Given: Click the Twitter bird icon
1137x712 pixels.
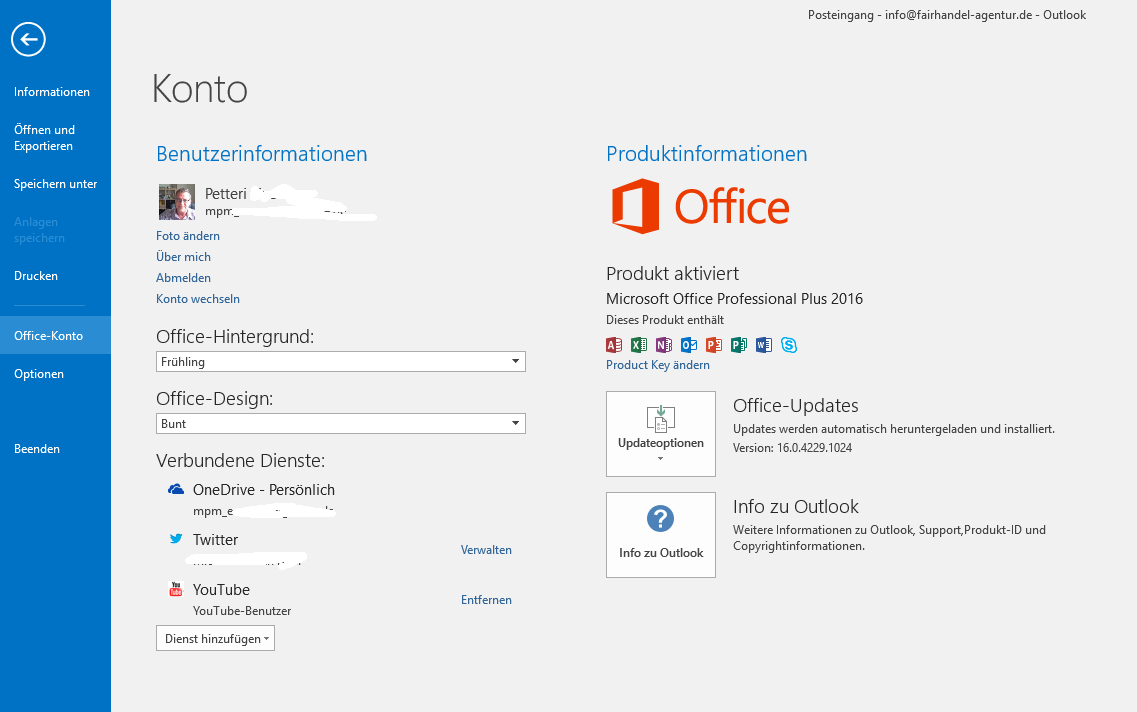Looking at the screenshot, I should point(175,539).
